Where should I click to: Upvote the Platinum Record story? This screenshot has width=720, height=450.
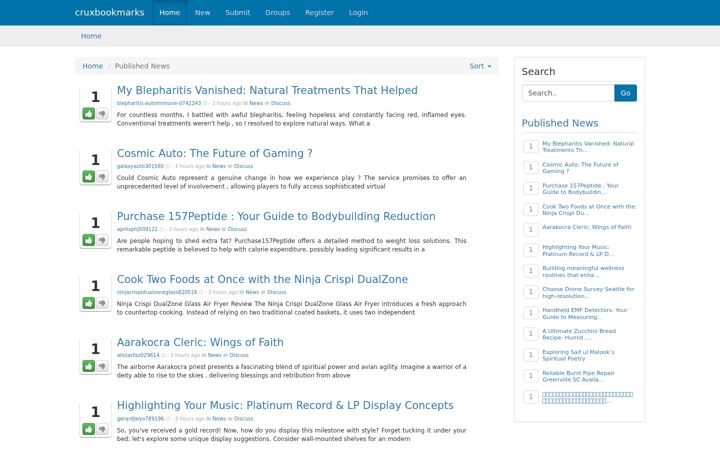[x=89, y=429]
